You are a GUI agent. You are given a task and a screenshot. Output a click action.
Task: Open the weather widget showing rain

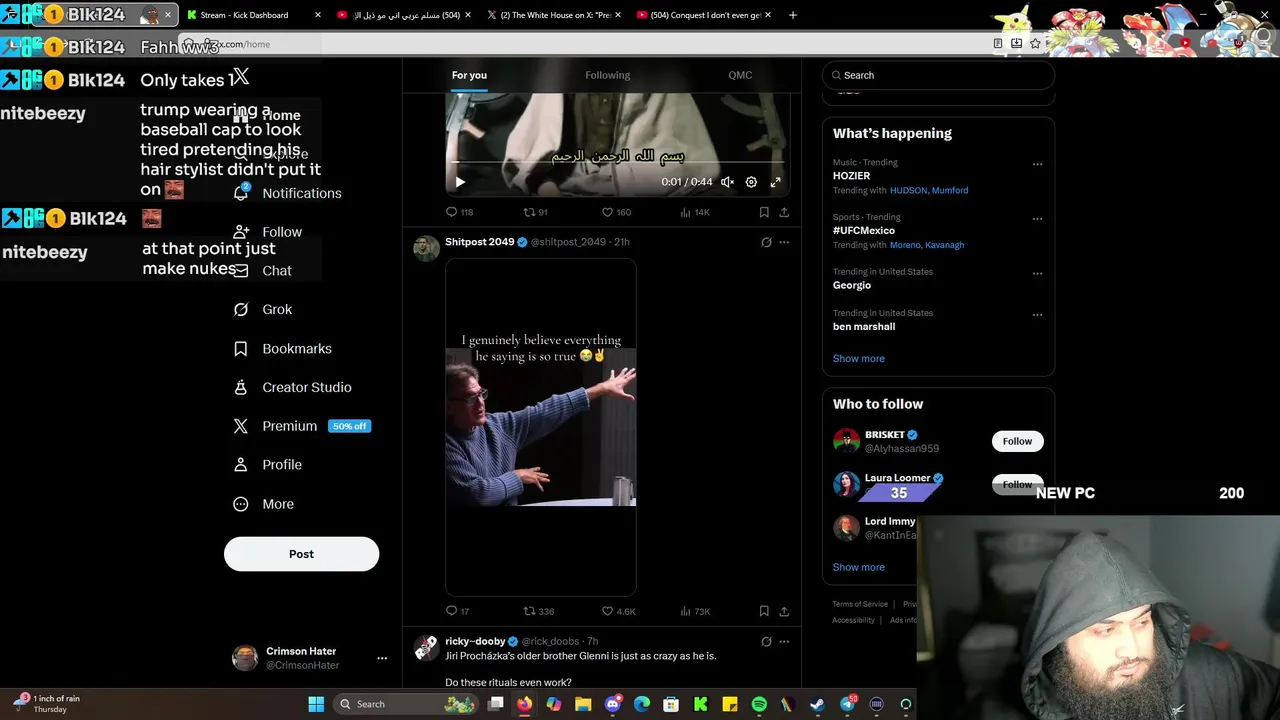47,704
